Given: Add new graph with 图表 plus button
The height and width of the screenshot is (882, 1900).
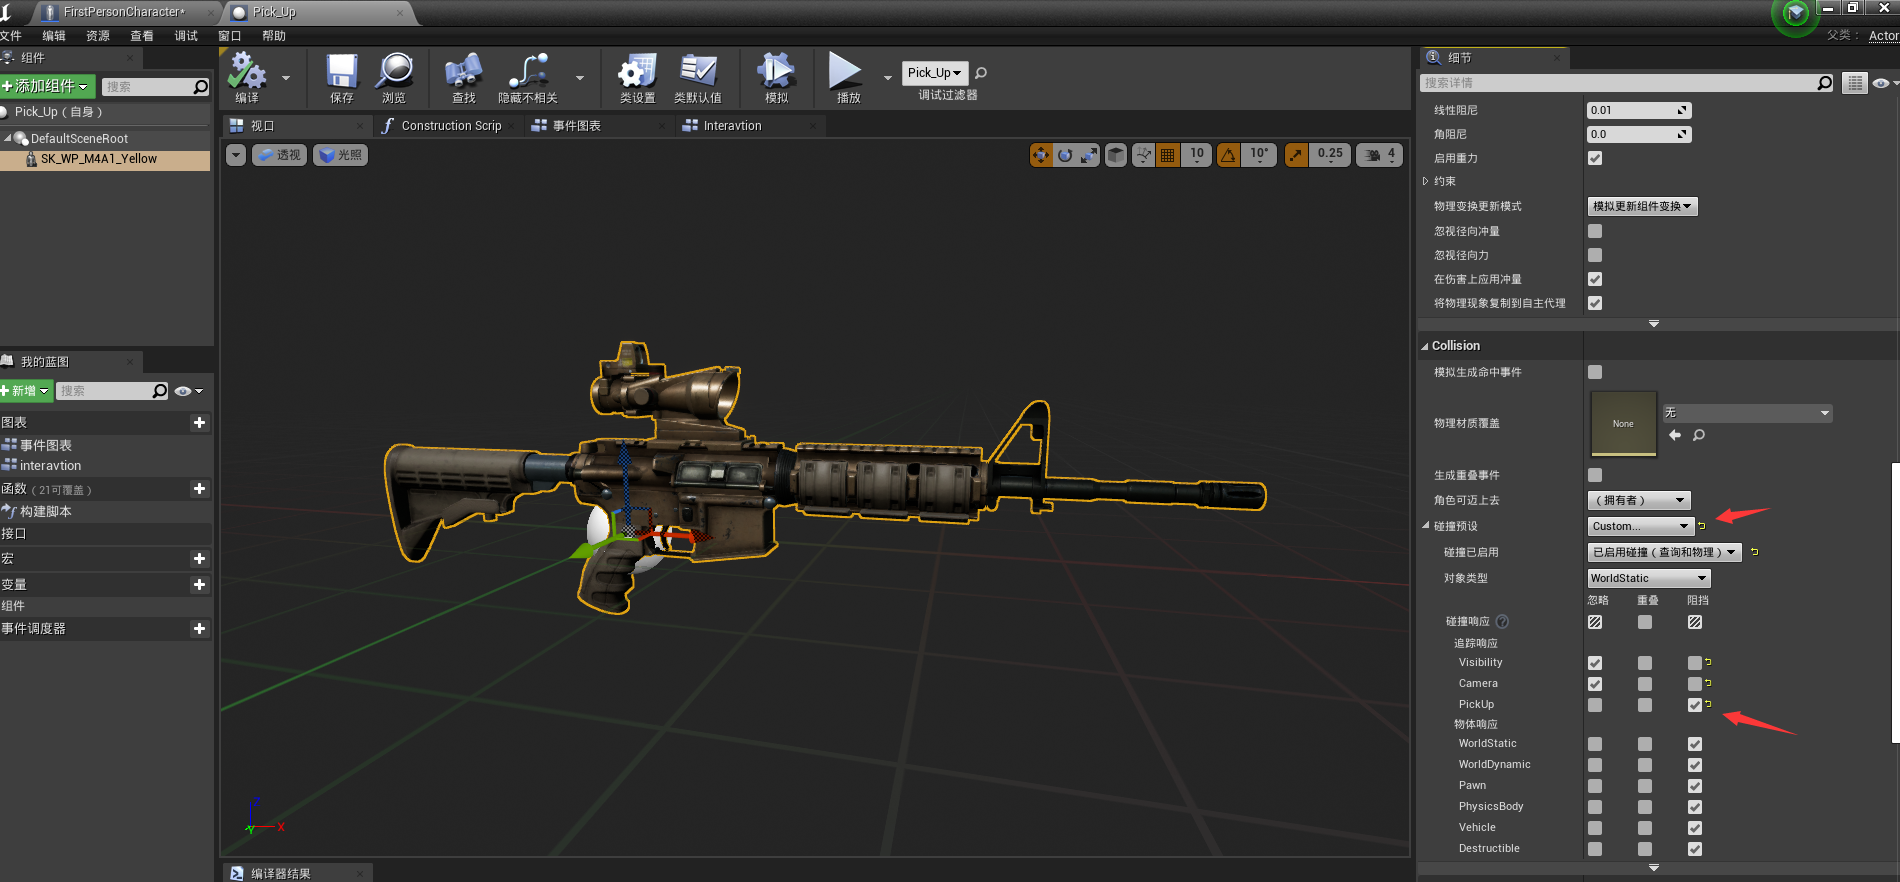Looking at the screenshot, I should 199,423.
